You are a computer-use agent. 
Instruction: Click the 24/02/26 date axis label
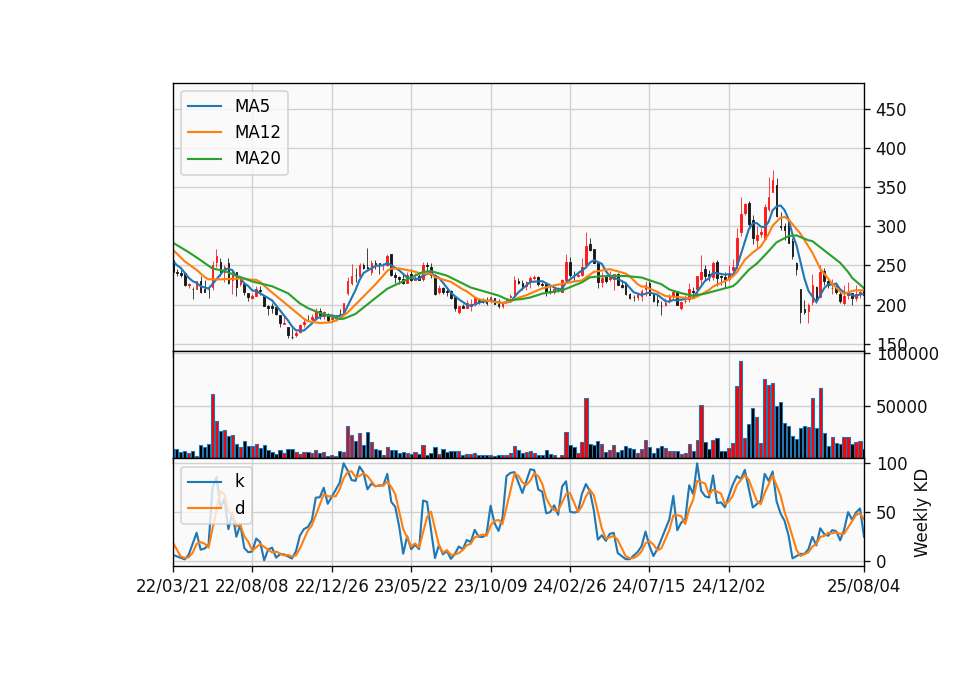tap(570, 586)
